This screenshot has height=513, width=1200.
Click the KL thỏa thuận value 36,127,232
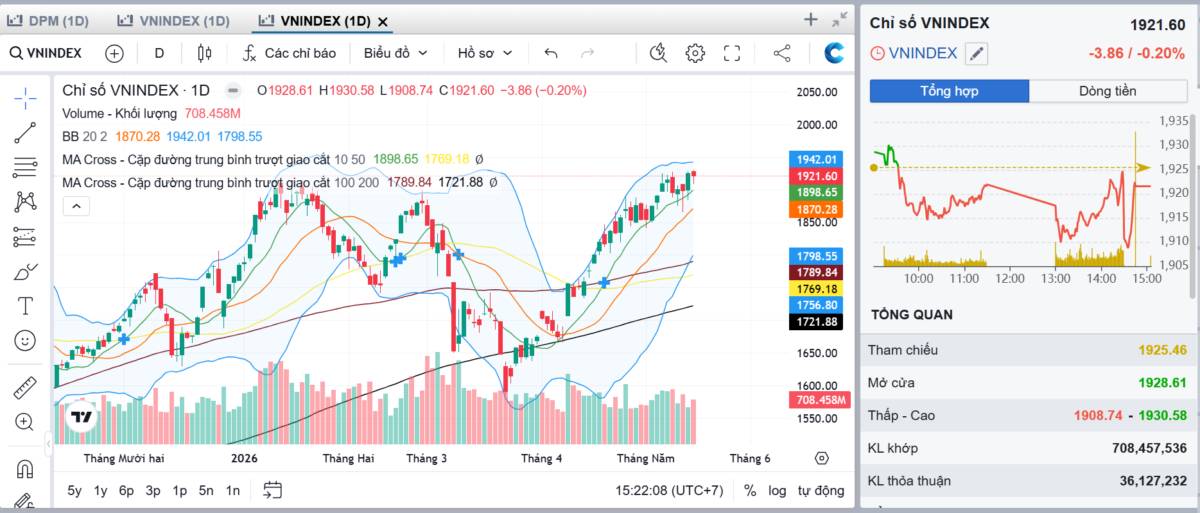click(x=1153, y=481)
